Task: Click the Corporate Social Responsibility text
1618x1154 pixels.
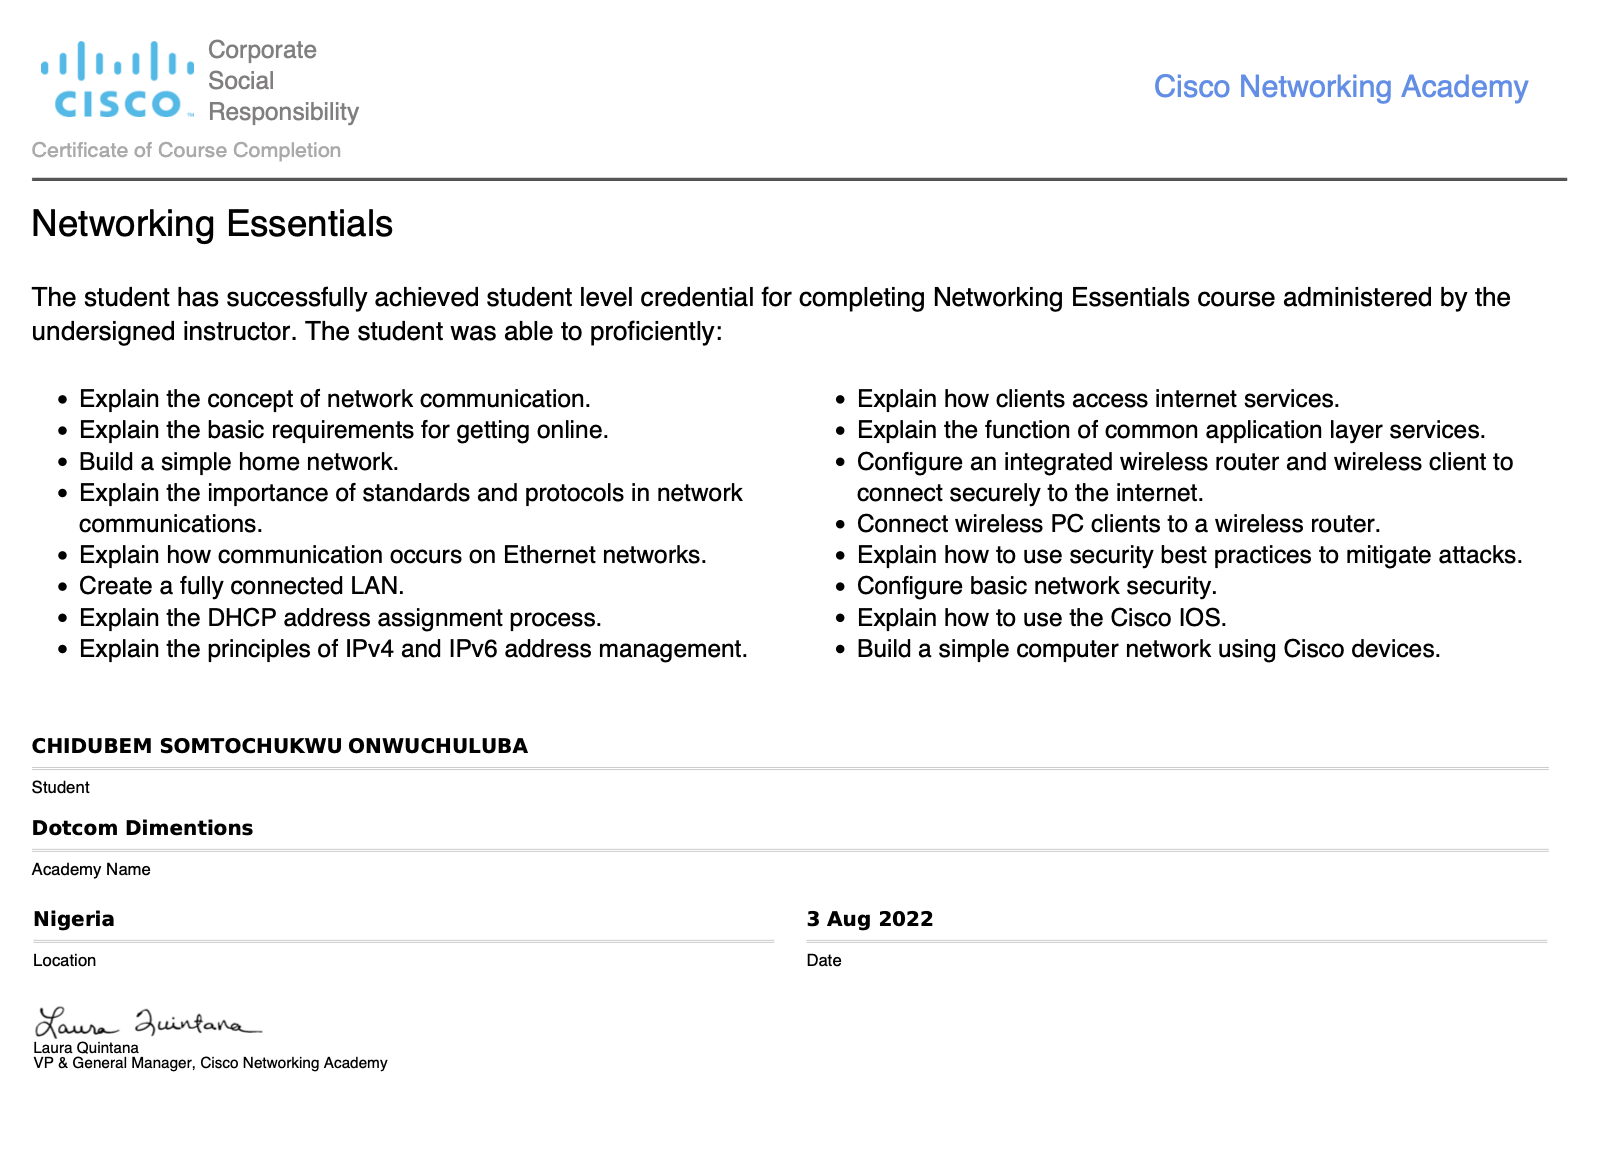Action: [x=282, y=81]
